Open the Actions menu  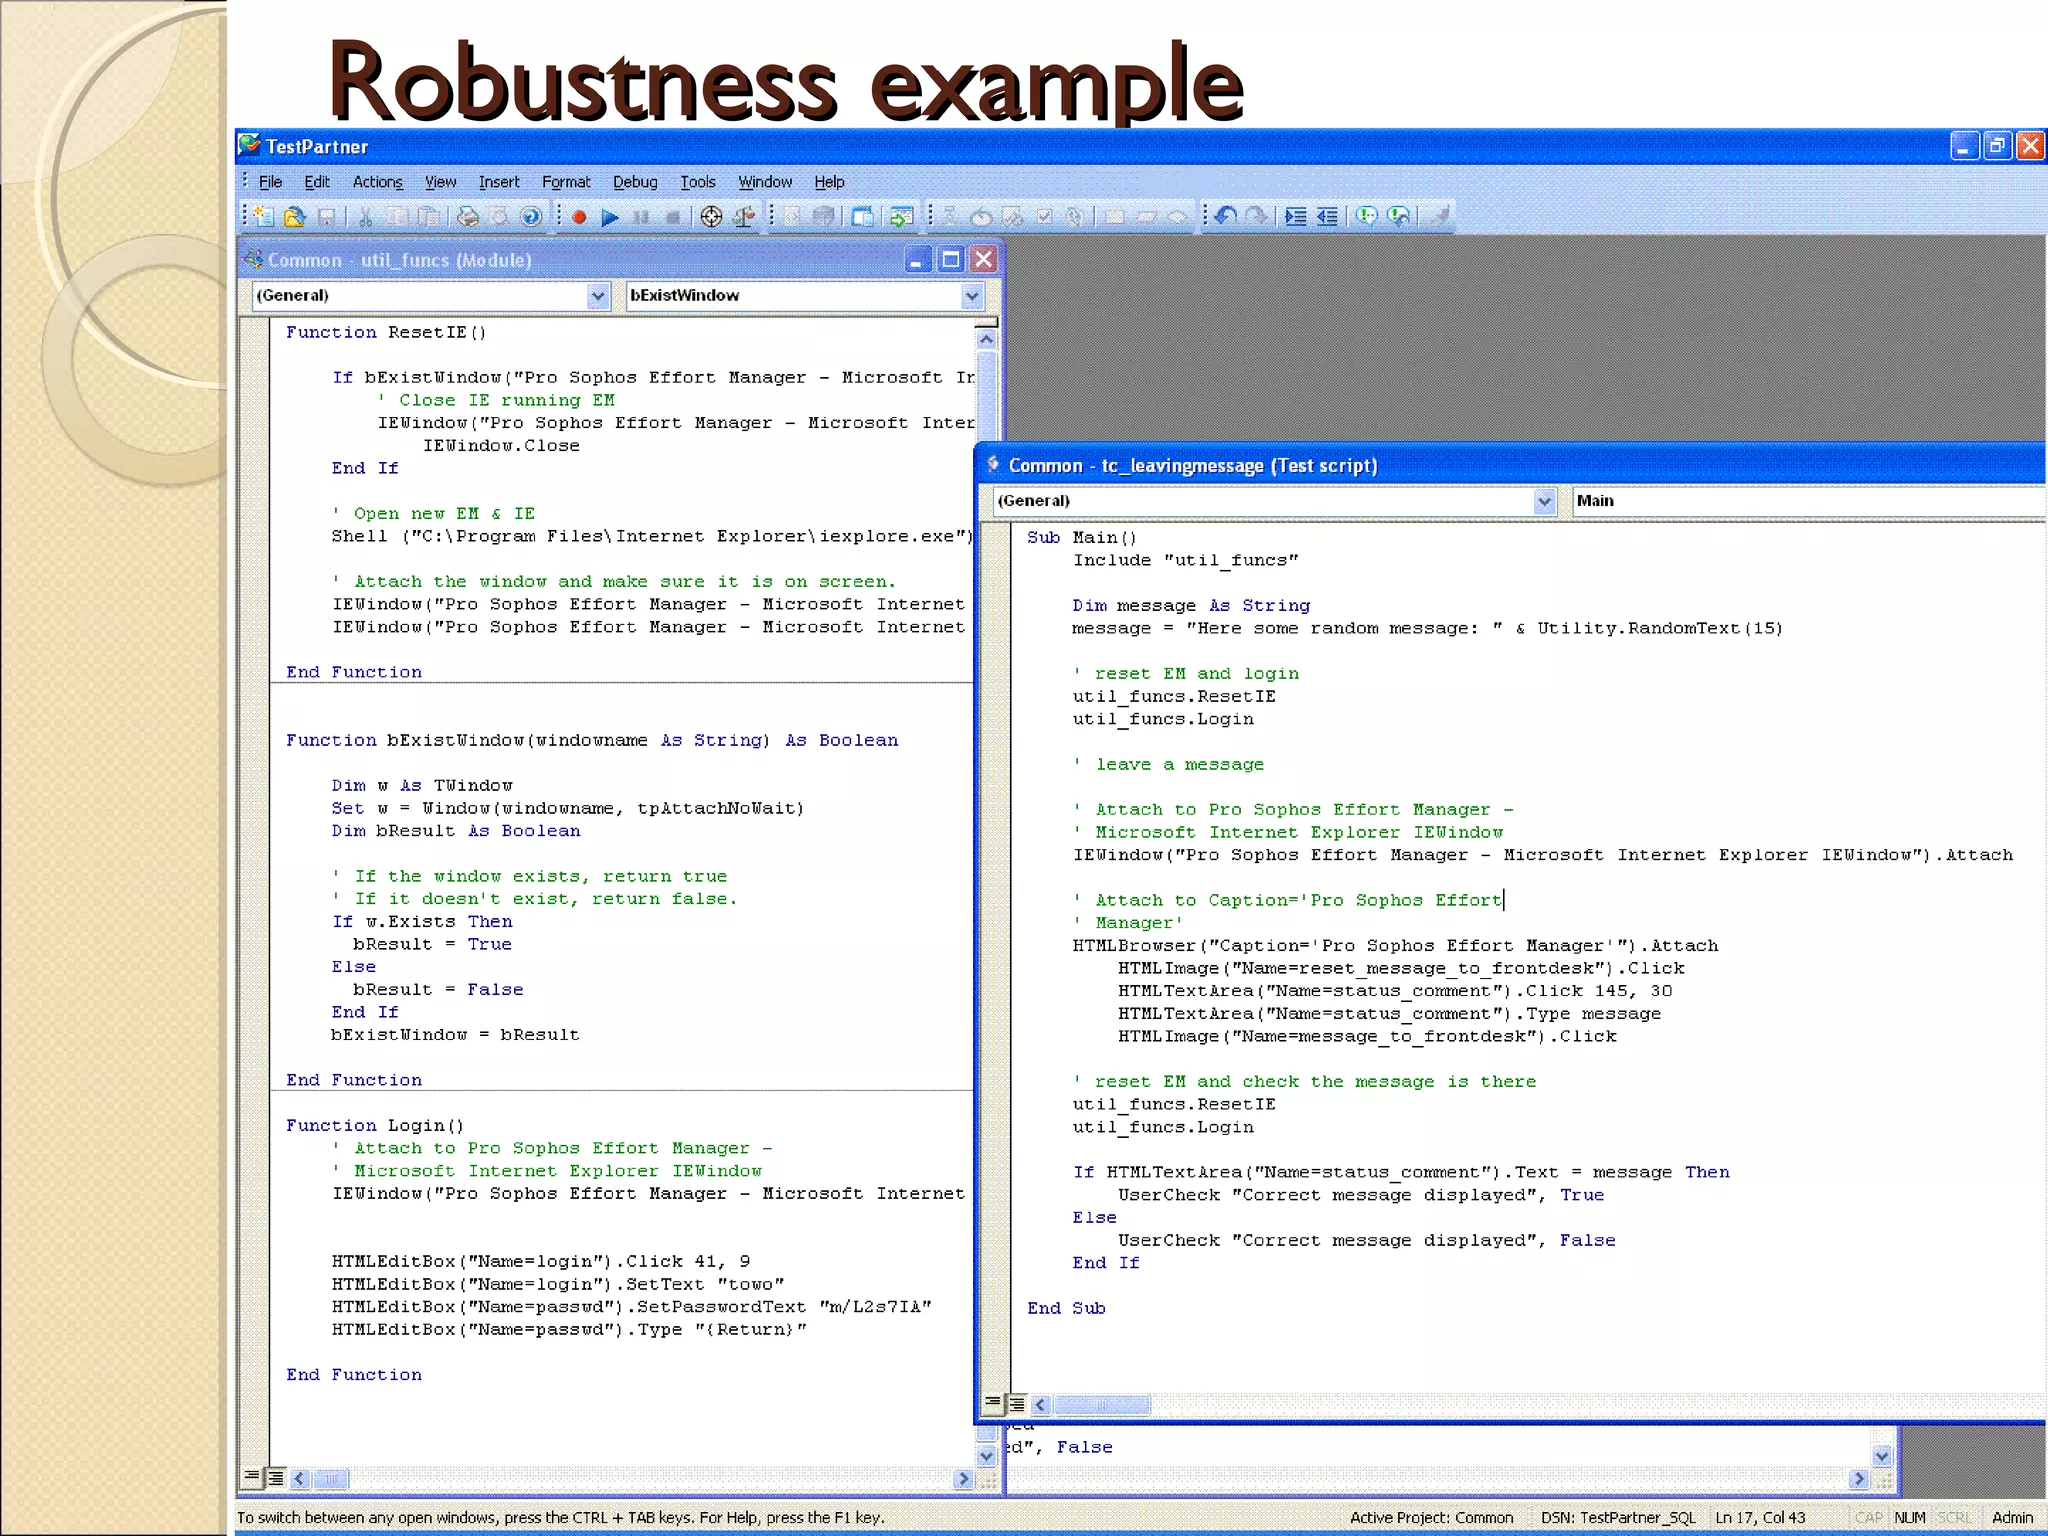[378, 182]
